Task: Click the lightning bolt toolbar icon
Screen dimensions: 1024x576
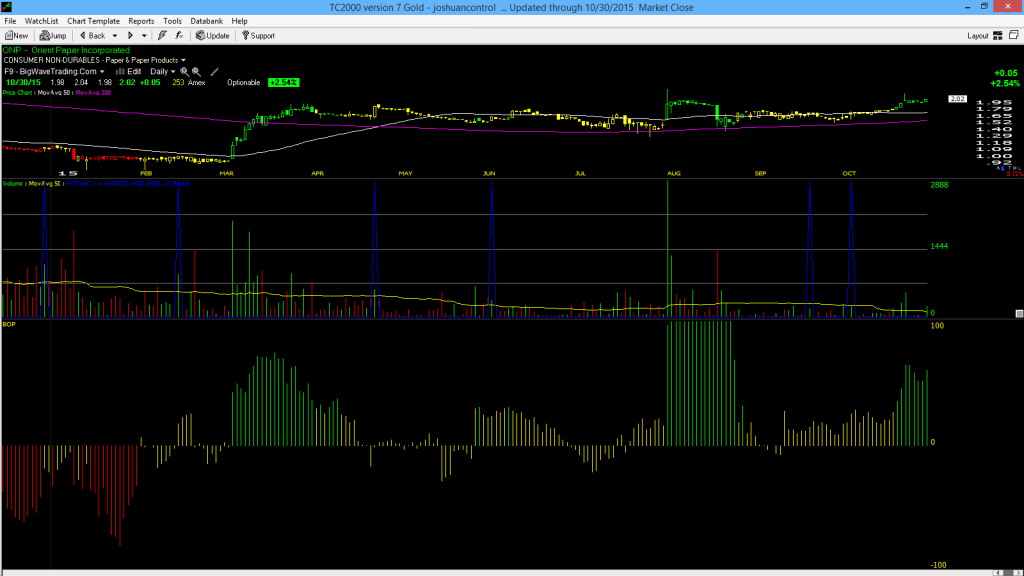Action: [162, 36]
